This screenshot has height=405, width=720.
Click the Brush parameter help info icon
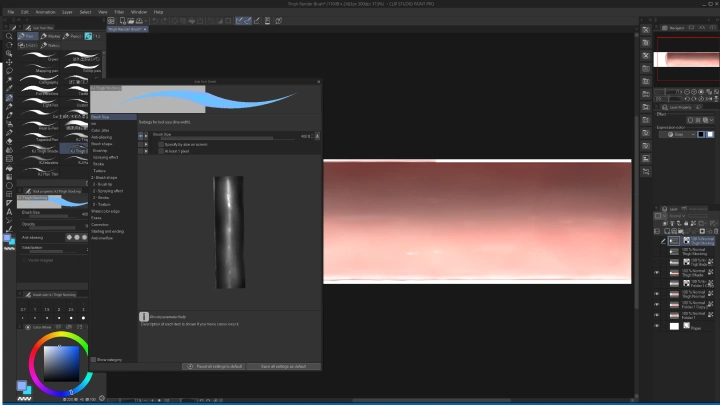pos(144,316)
